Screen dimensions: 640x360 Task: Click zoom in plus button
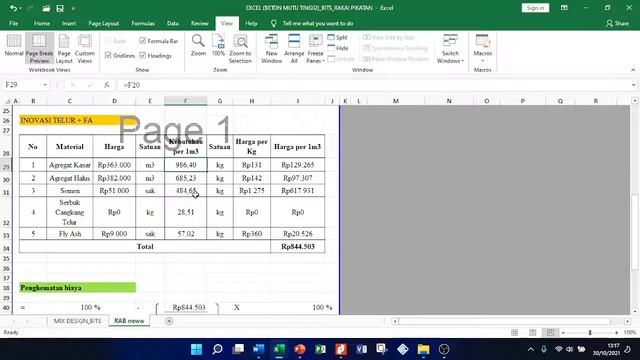[x=616, y=333]
